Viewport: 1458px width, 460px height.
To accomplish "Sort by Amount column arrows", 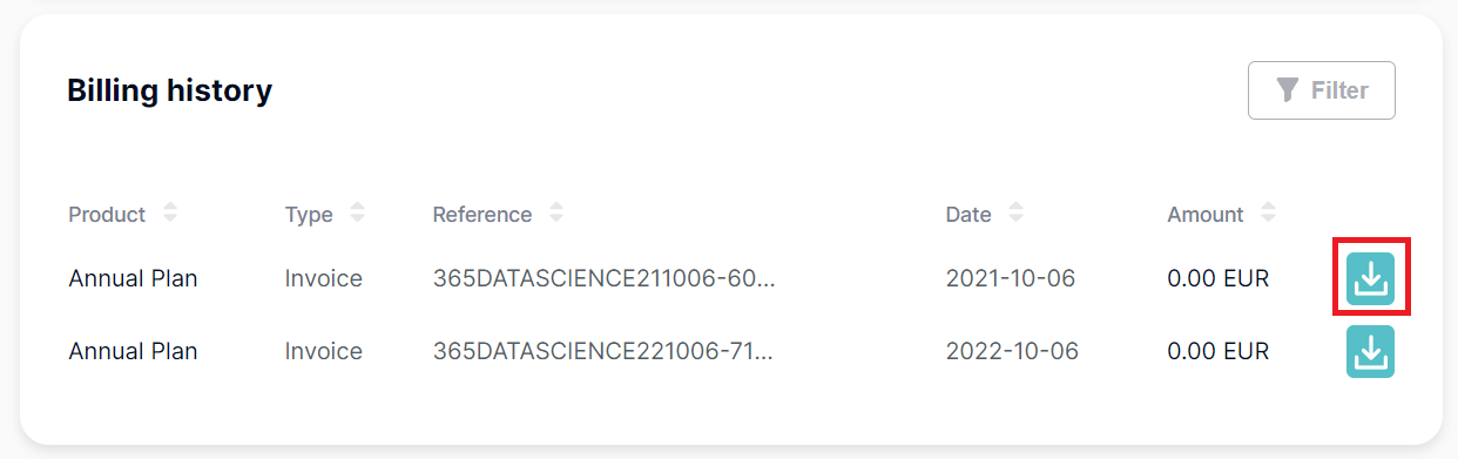I will tap(1268, 213).
